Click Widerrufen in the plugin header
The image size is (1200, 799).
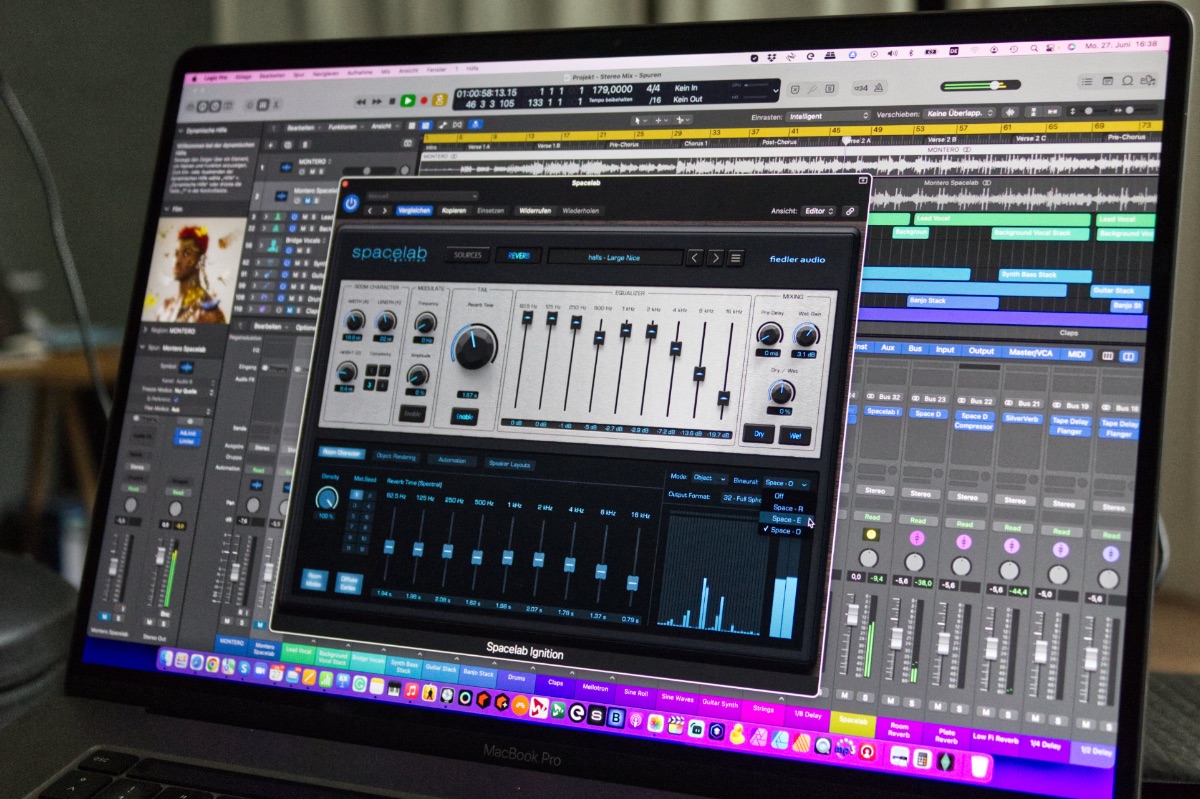coord(535,211)
